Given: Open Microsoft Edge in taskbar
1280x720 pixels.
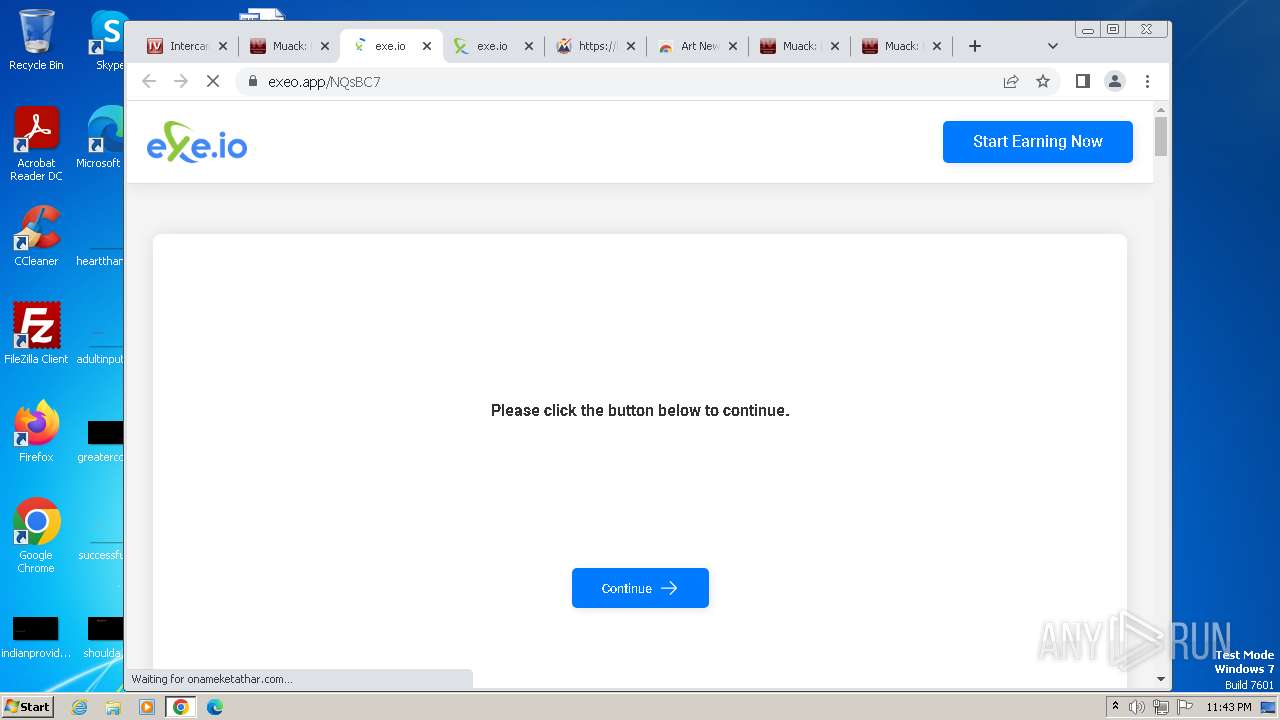Looking at the screenshot, I should [x=215, y=707].
